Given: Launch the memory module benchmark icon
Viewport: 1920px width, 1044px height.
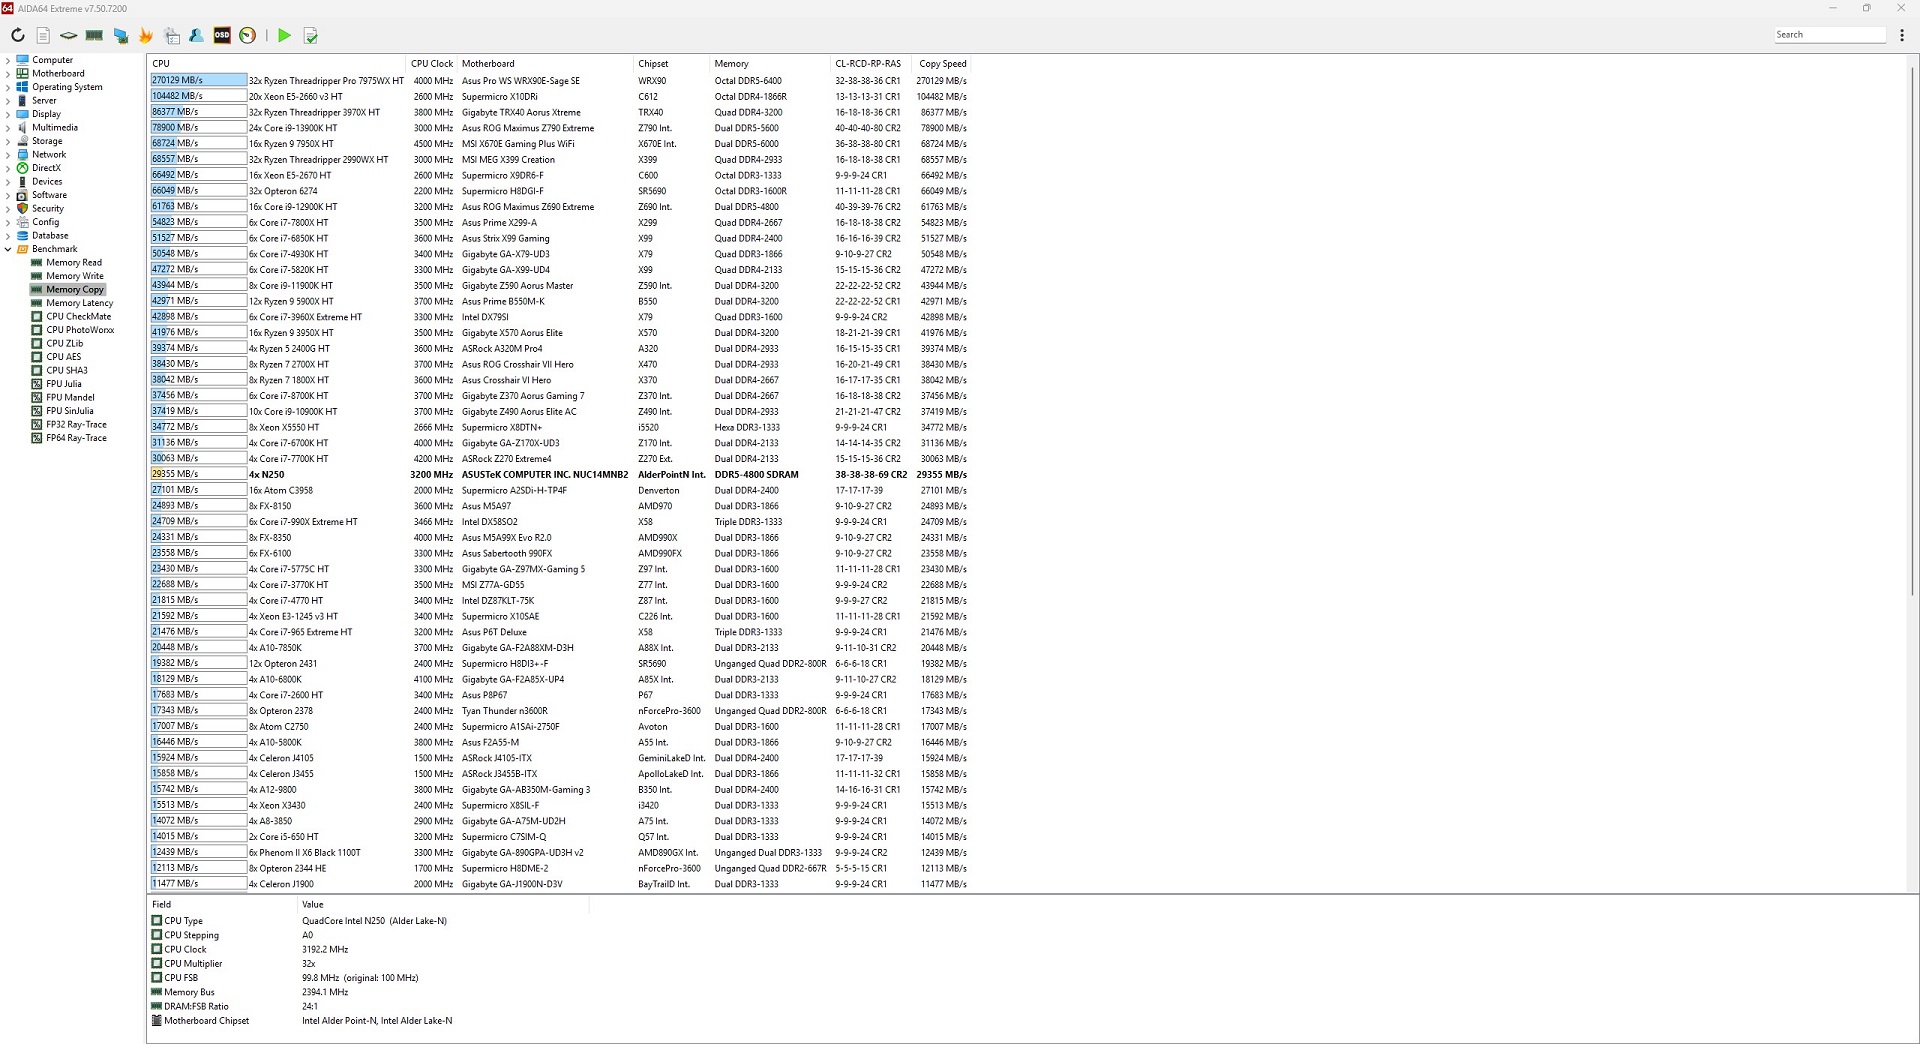Looking at the screenshot, I should coord(94,35).
